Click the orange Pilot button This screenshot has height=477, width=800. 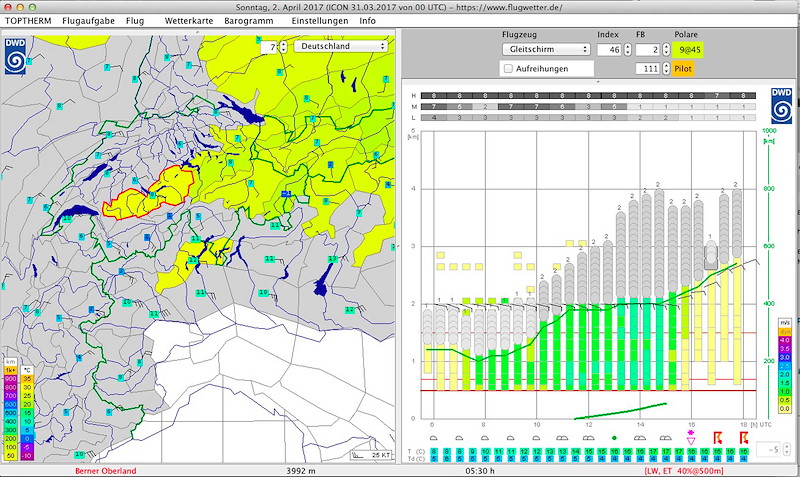pos(683,68)
